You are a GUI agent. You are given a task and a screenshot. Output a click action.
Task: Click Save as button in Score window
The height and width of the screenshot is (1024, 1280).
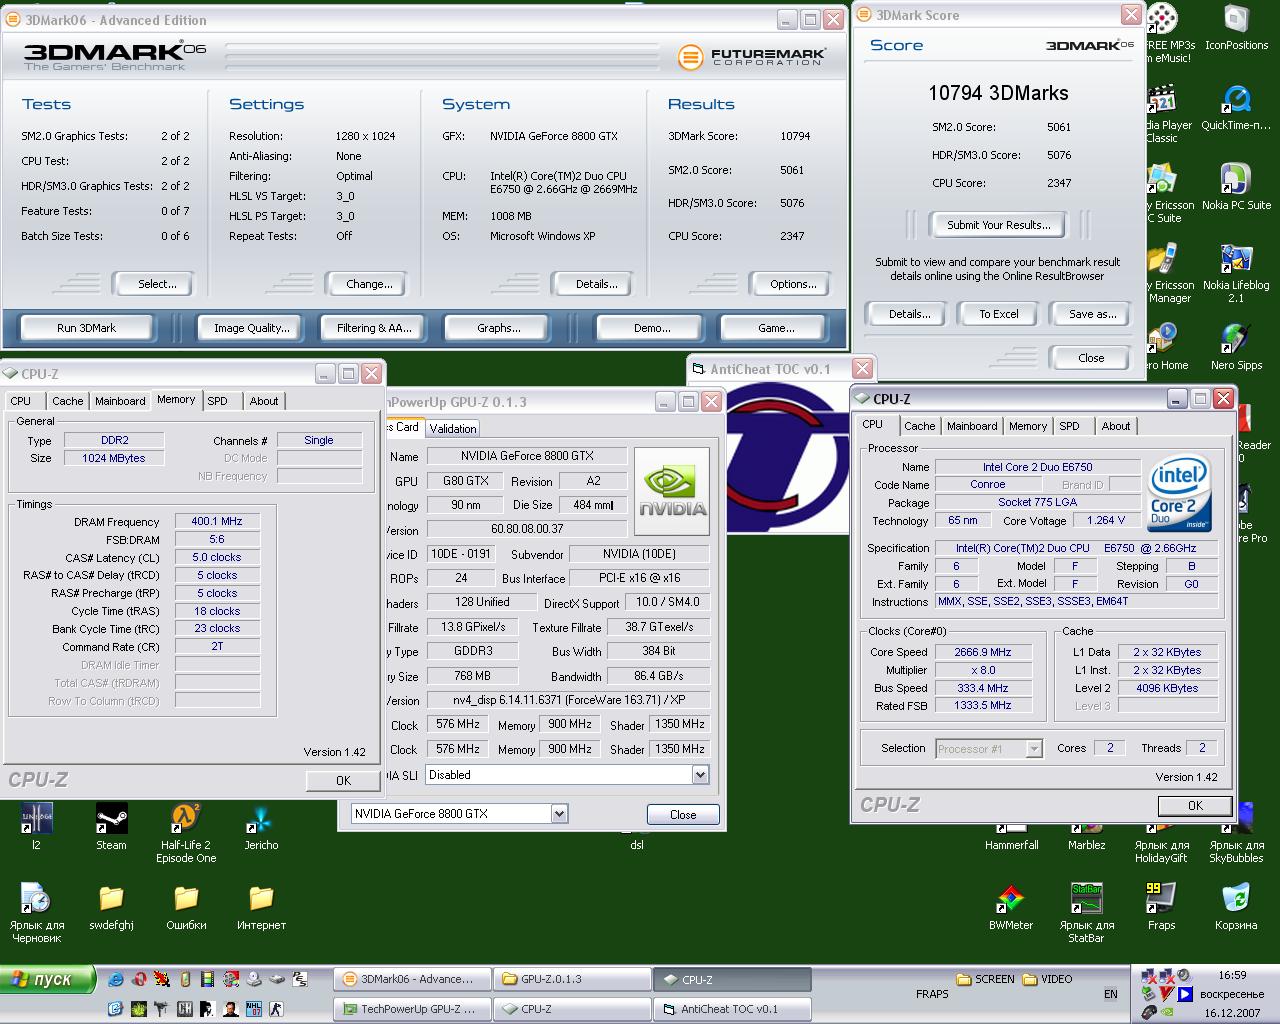click(x=1093, y=314)
